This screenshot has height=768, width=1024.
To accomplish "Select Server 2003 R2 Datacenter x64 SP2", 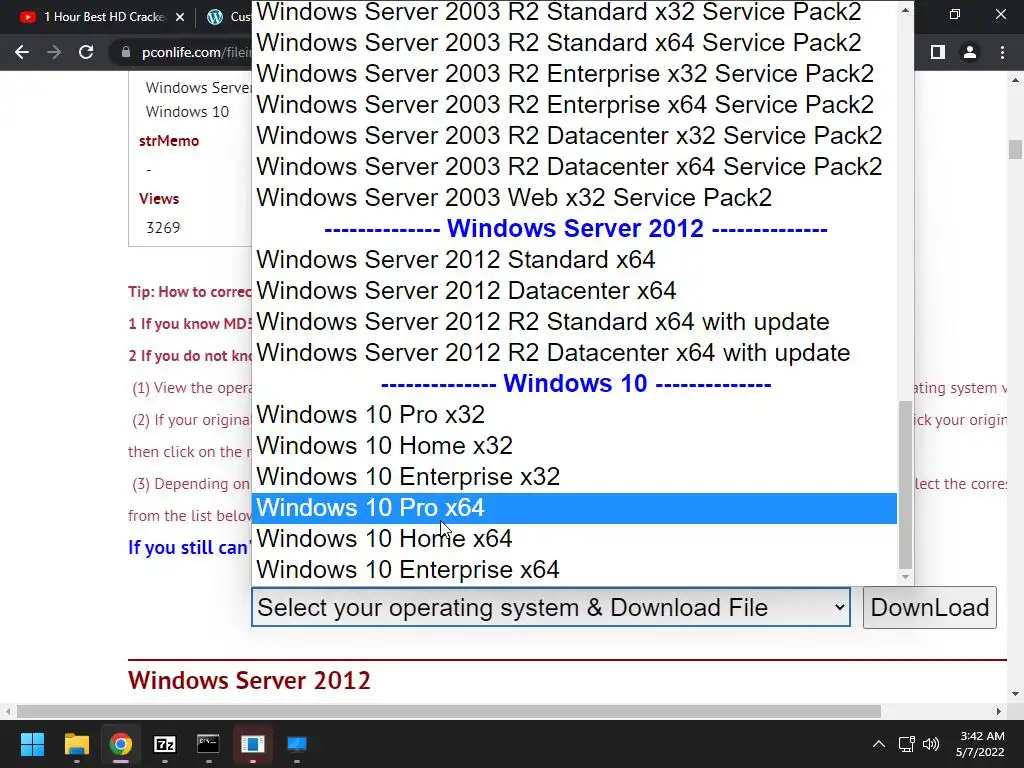I will (x=574, y=167).
